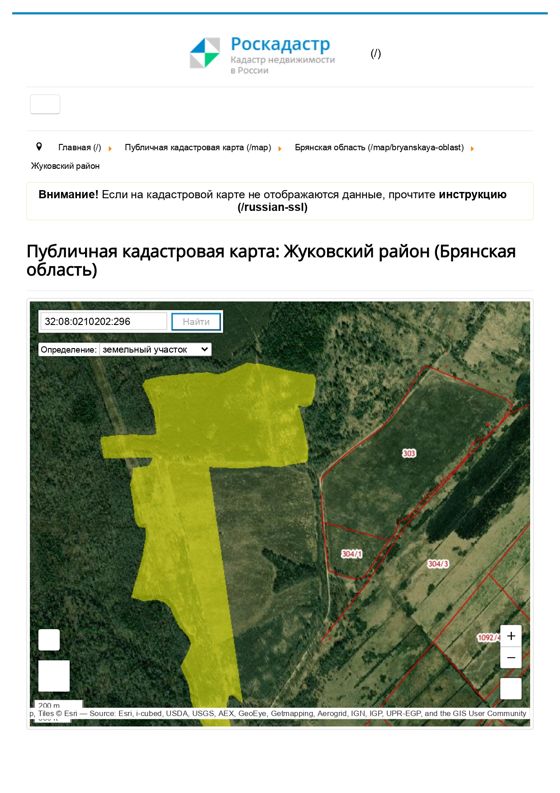Zoom out the map with minus button
Viewport: 560px width, 793px height.
click(511, 657)
